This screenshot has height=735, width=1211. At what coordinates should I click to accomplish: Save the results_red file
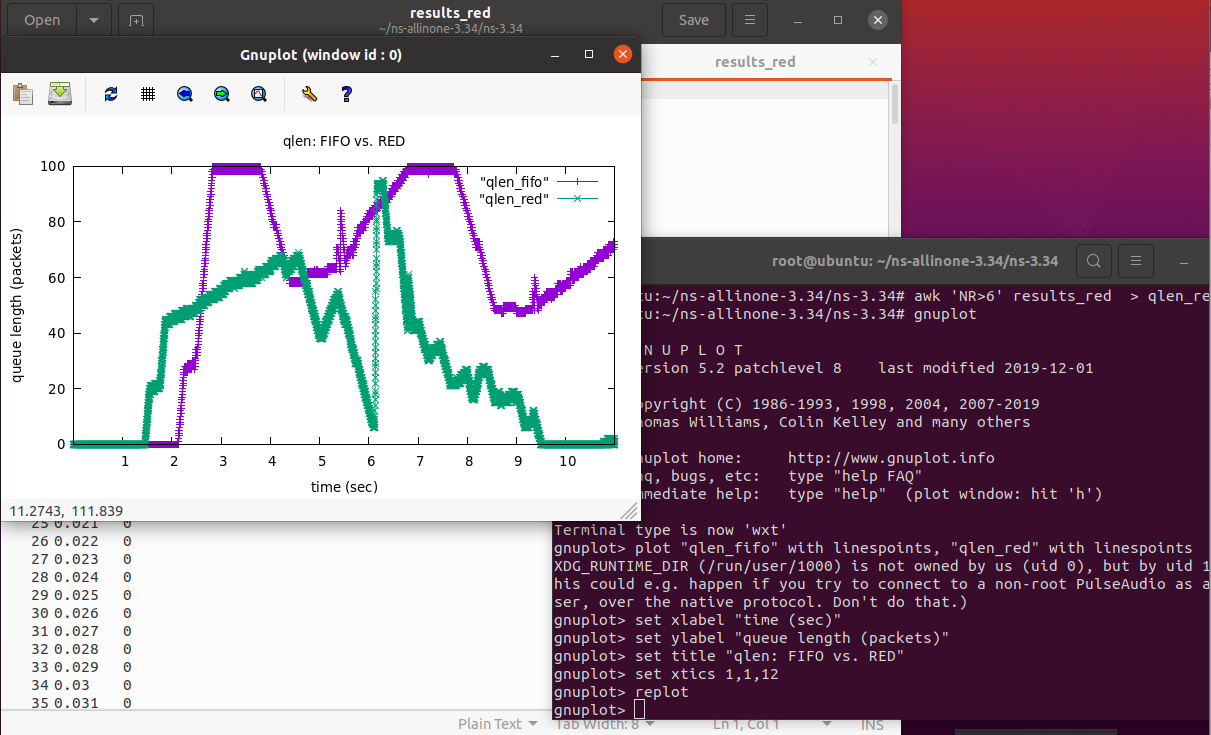tap(693, 20)
